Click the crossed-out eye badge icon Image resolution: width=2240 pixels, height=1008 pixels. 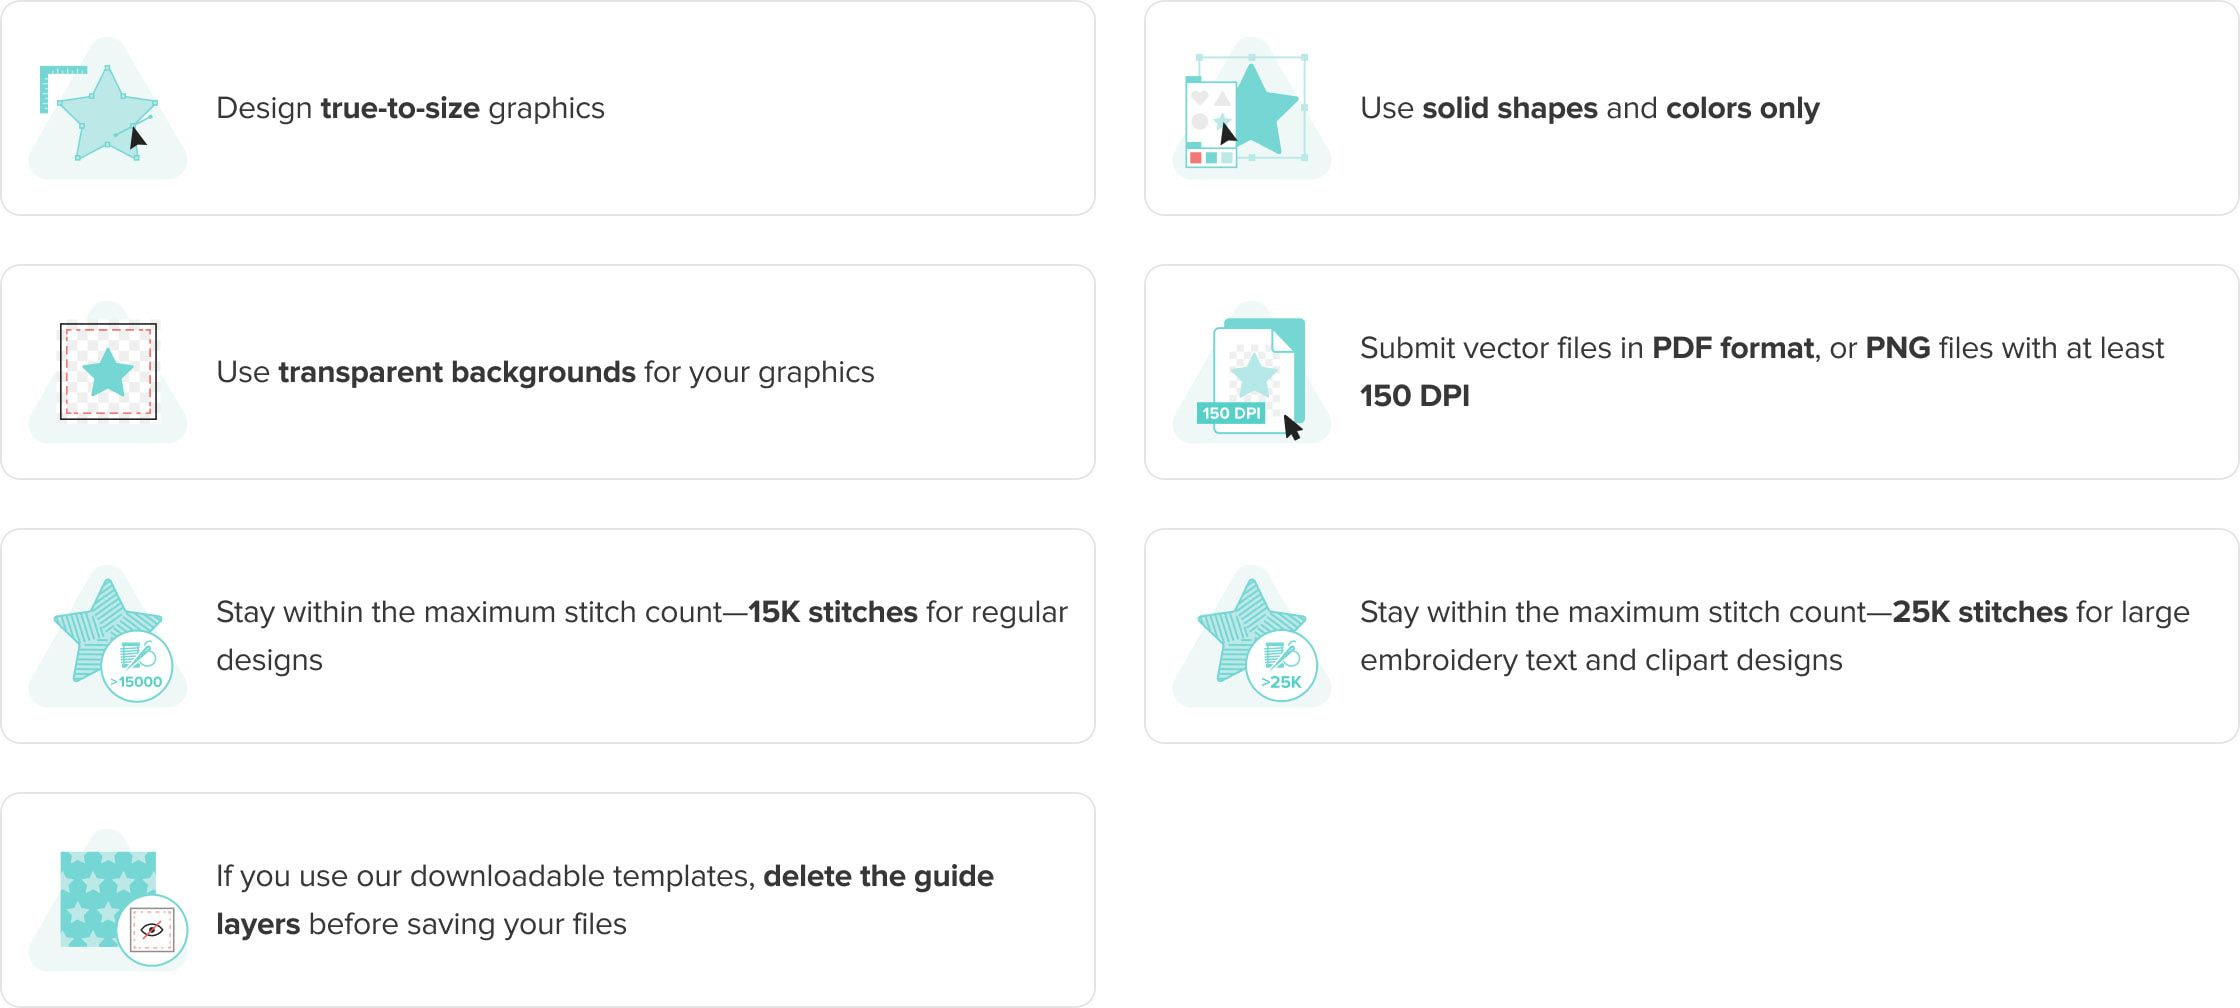click(152, 930)
